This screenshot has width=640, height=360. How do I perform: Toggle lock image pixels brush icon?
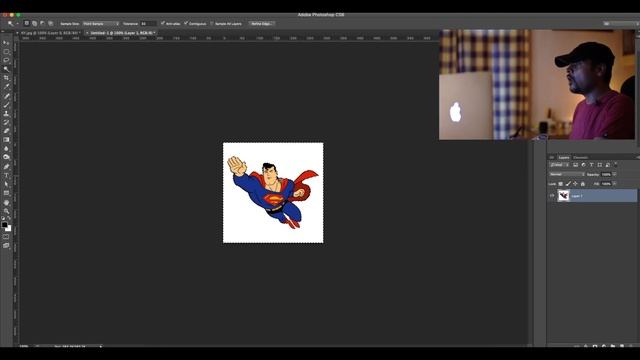(568, 184)
